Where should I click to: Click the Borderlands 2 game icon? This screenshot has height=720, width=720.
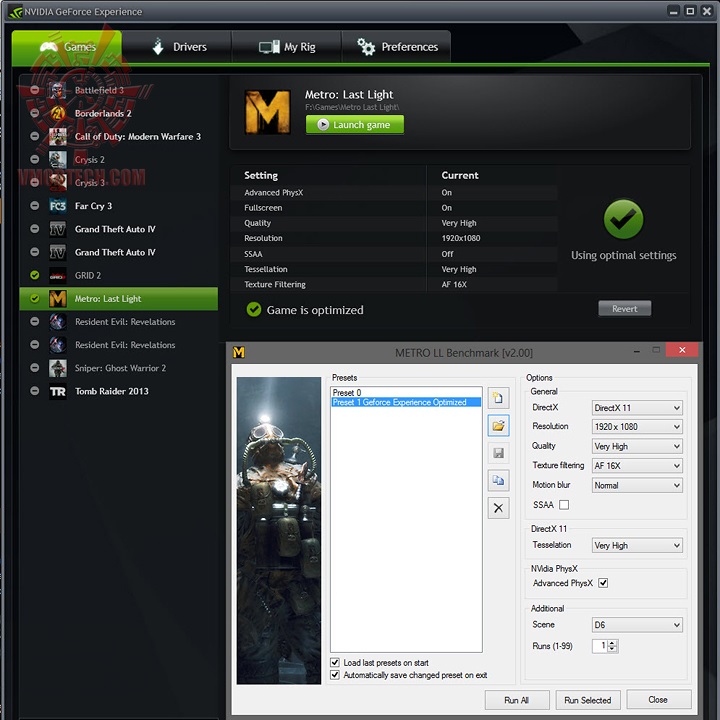click(57, 113)
